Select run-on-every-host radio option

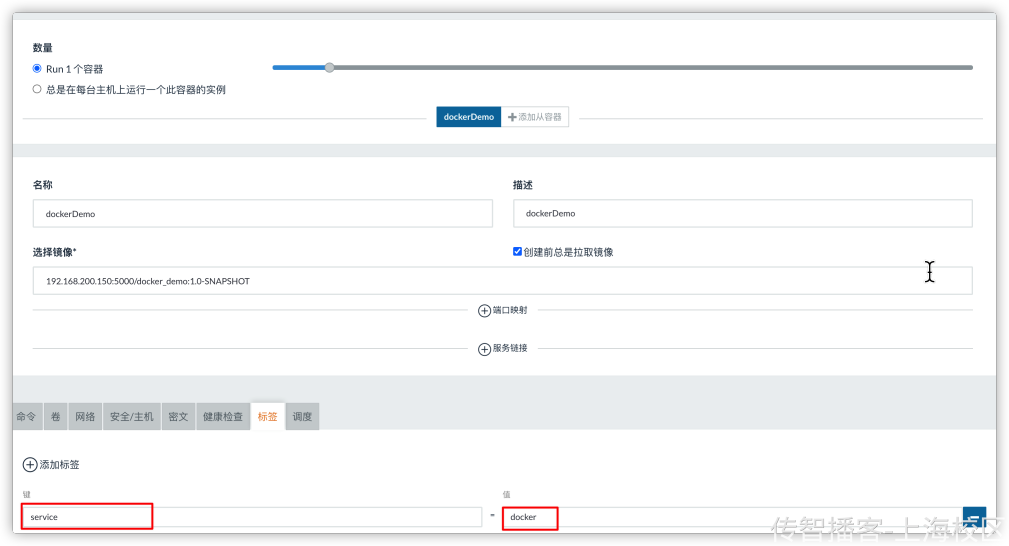37,89
